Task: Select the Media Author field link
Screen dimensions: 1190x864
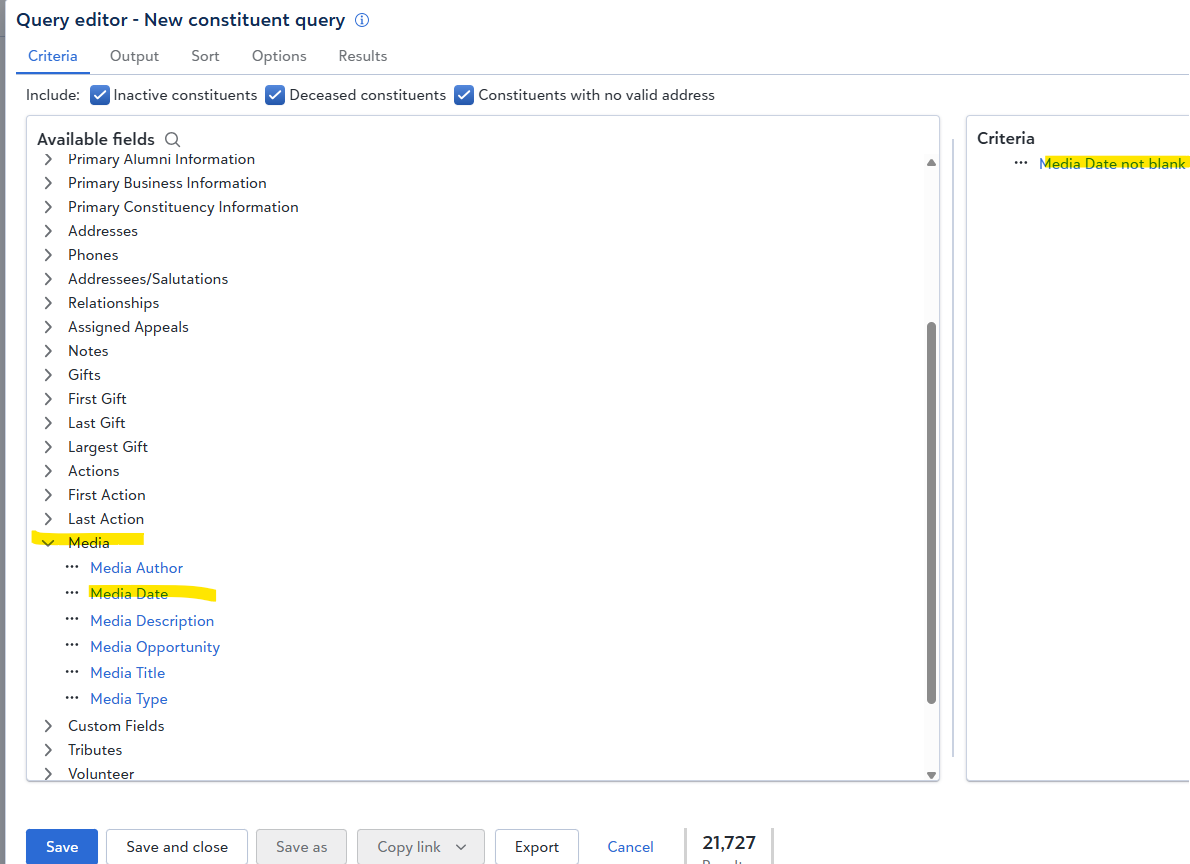Action: [x=137, y=568]
